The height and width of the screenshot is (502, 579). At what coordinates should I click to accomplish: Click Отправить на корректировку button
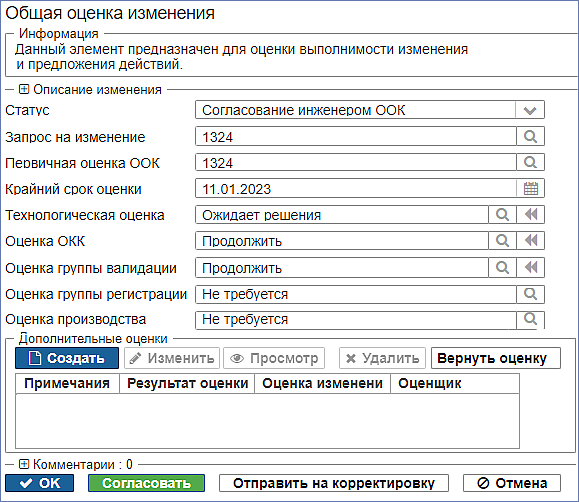(x=334, y=483)
